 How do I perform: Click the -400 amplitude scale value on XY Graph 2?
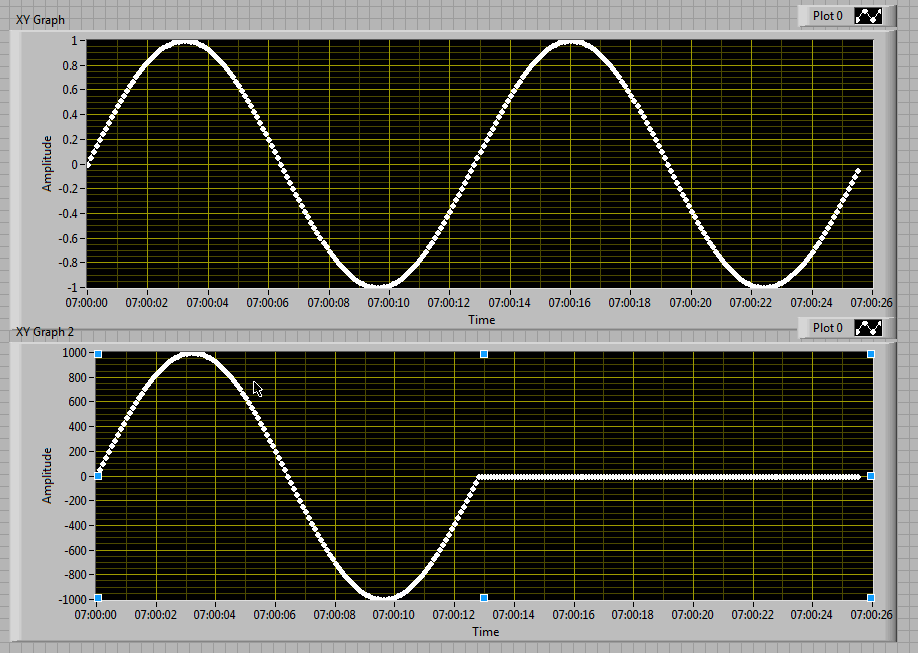(75, 526)
